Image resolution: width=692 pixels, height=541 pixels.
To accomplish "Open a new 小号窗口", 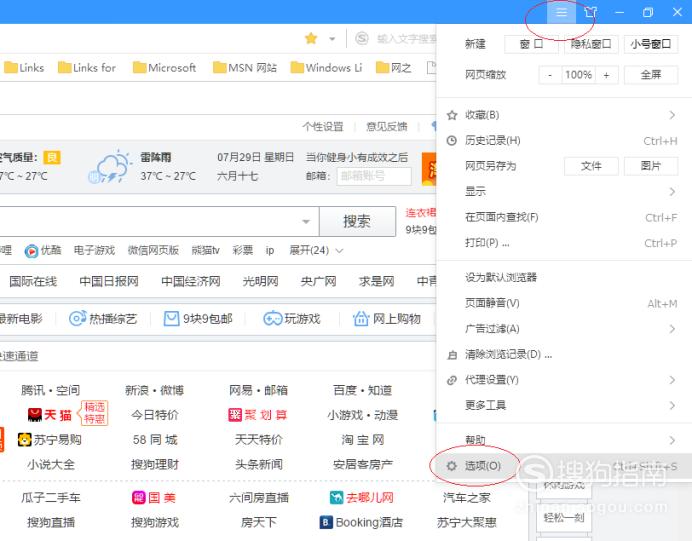I will pyautogui.click(x=651, y=44).
